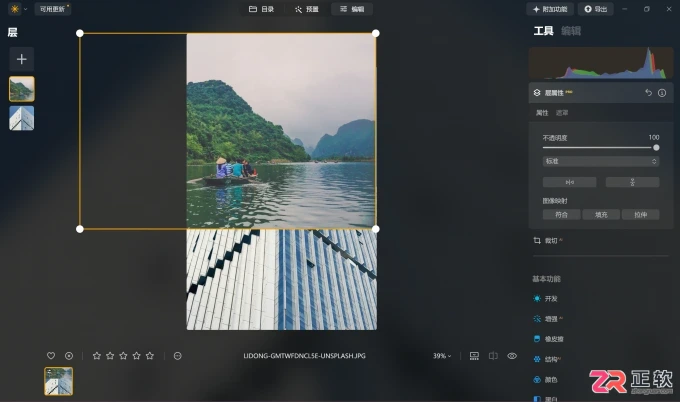Viewport: 680px width, 402px height.
Task: Click the opacity value 100
Action: 654,137
